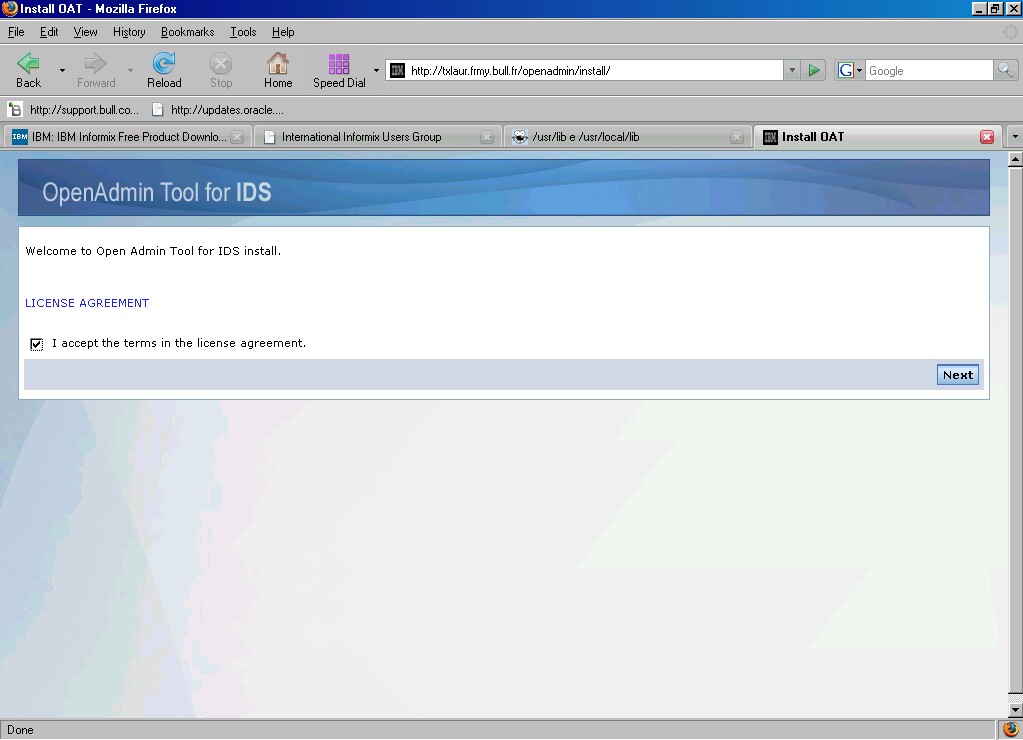This screenshot has width=1023, height=740.
Task: Open the Speed Dial icon
Action: pos(339,65)
